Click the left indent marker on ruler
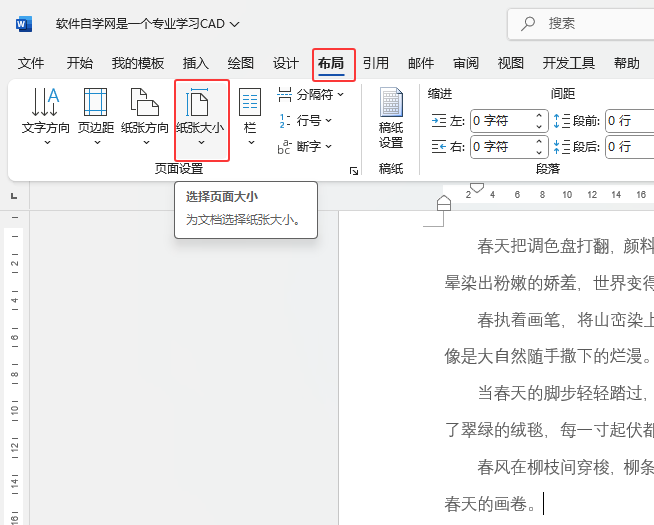The height and width of the screenshot is (525, 654). tap(444, 203)
